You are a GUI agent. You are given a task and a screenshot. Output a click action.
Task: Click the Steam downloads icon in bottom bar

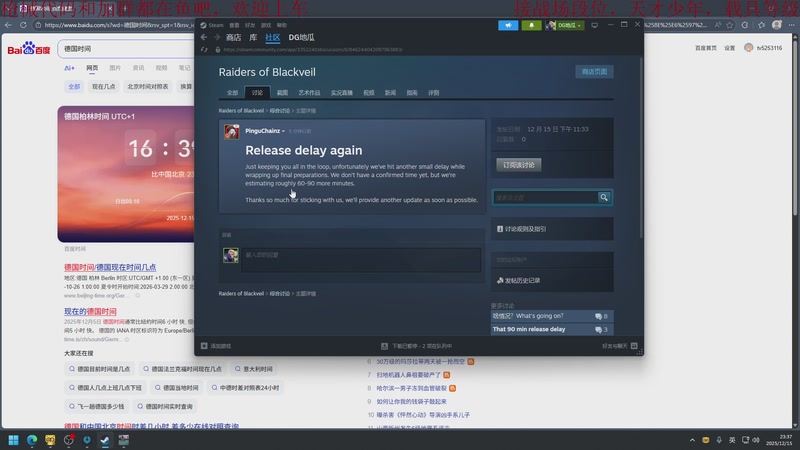(x=384, y=346)
